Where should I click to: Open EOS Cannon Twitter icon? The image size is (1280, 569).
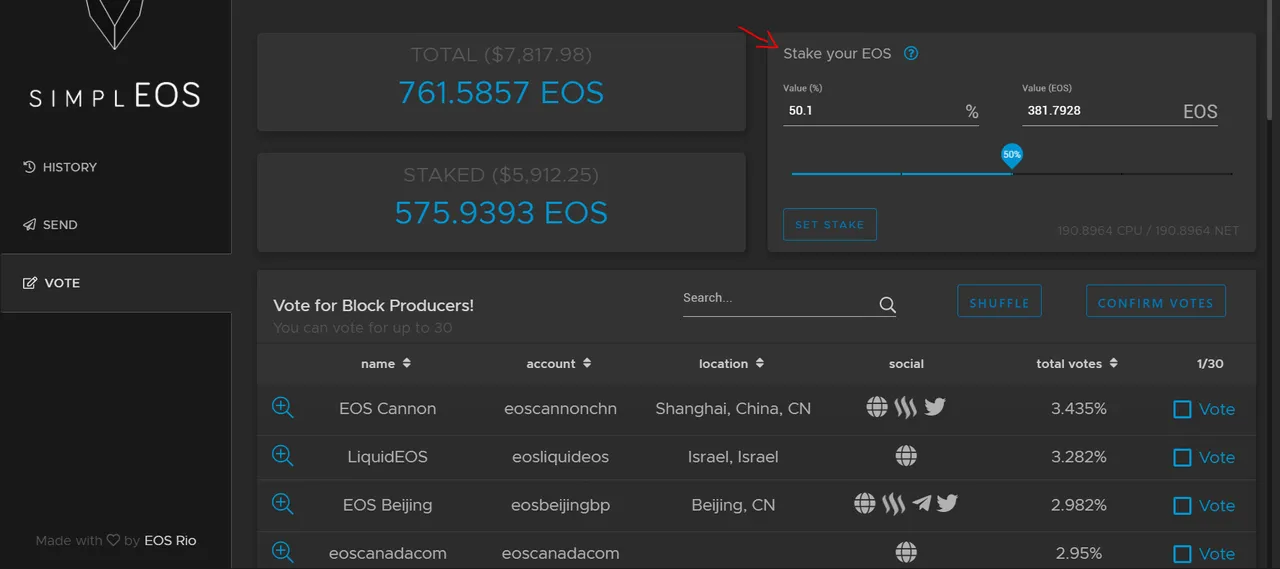[935, 407]
